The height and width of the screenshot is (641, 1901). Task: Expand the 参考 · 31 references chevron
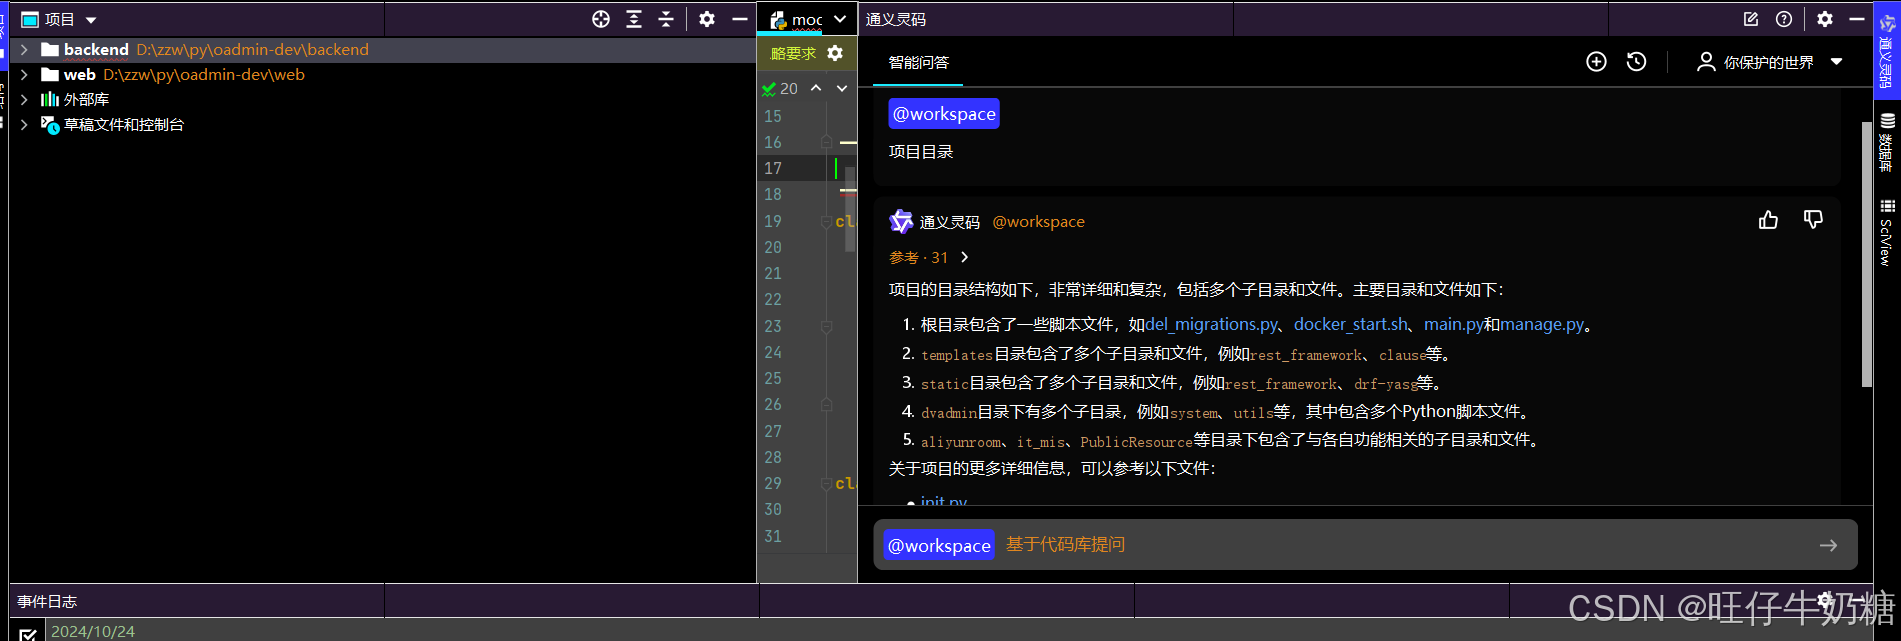pyautogui.click(x=964, y=257)
